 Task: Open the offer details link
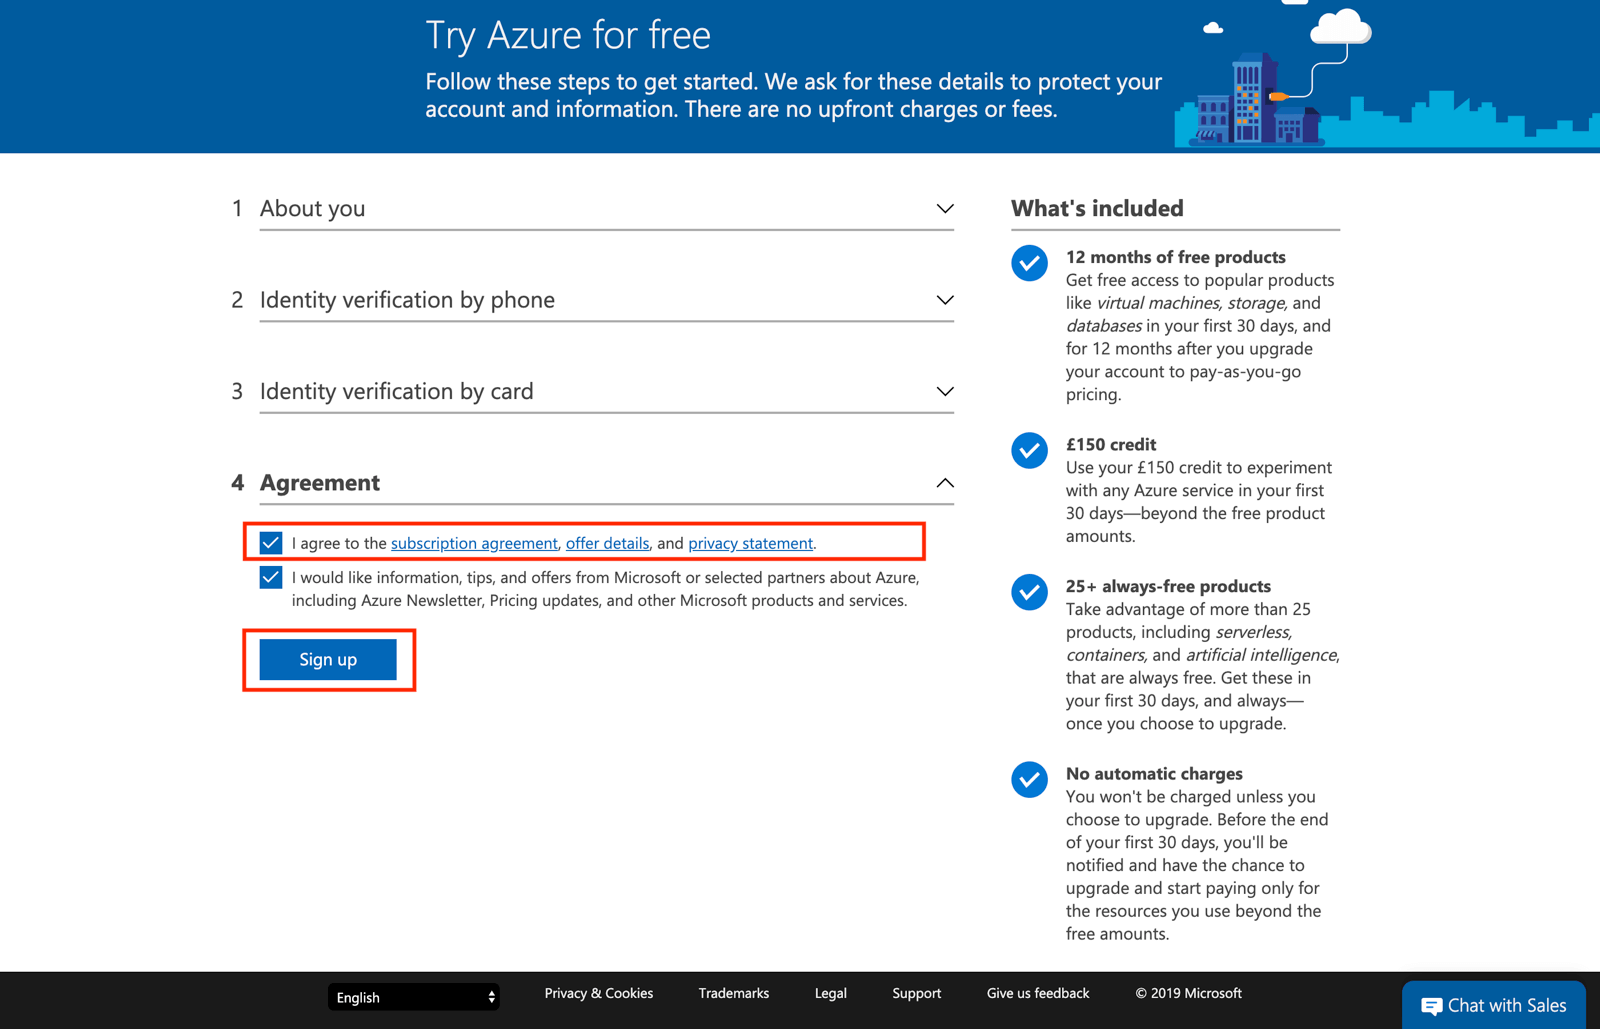607,543
